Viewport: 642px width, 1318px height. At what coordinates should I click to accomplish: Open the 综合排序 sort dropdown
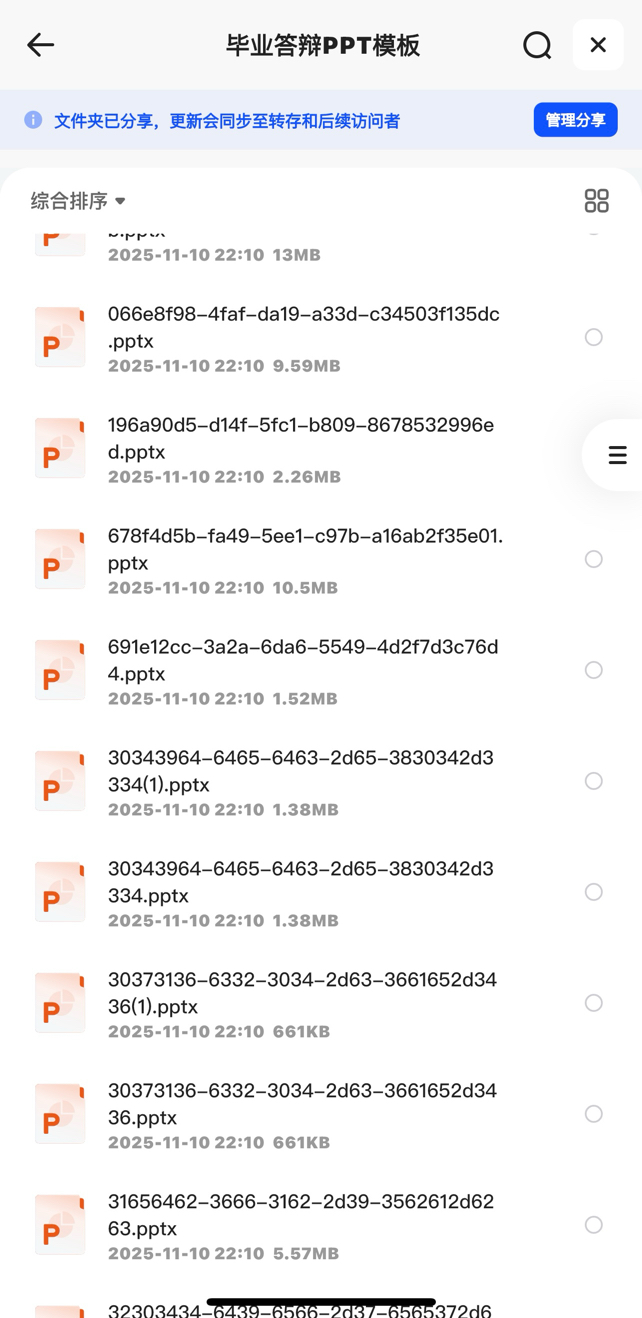(x=78, y=201)
